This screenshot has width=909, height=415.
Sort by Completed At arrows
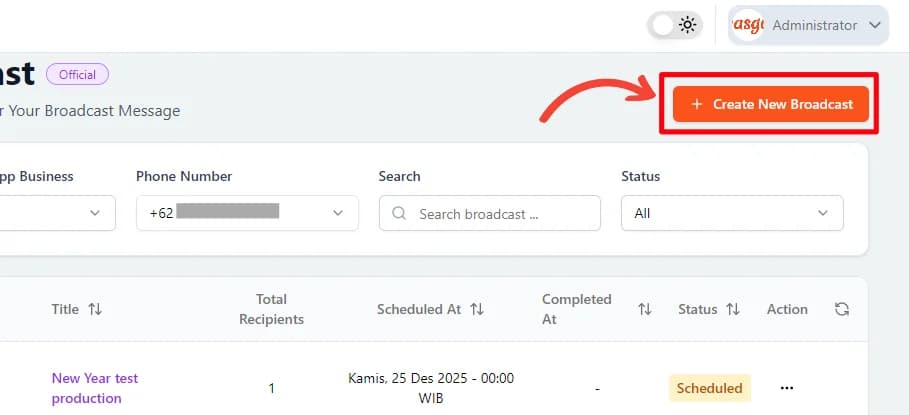[644, 310]
